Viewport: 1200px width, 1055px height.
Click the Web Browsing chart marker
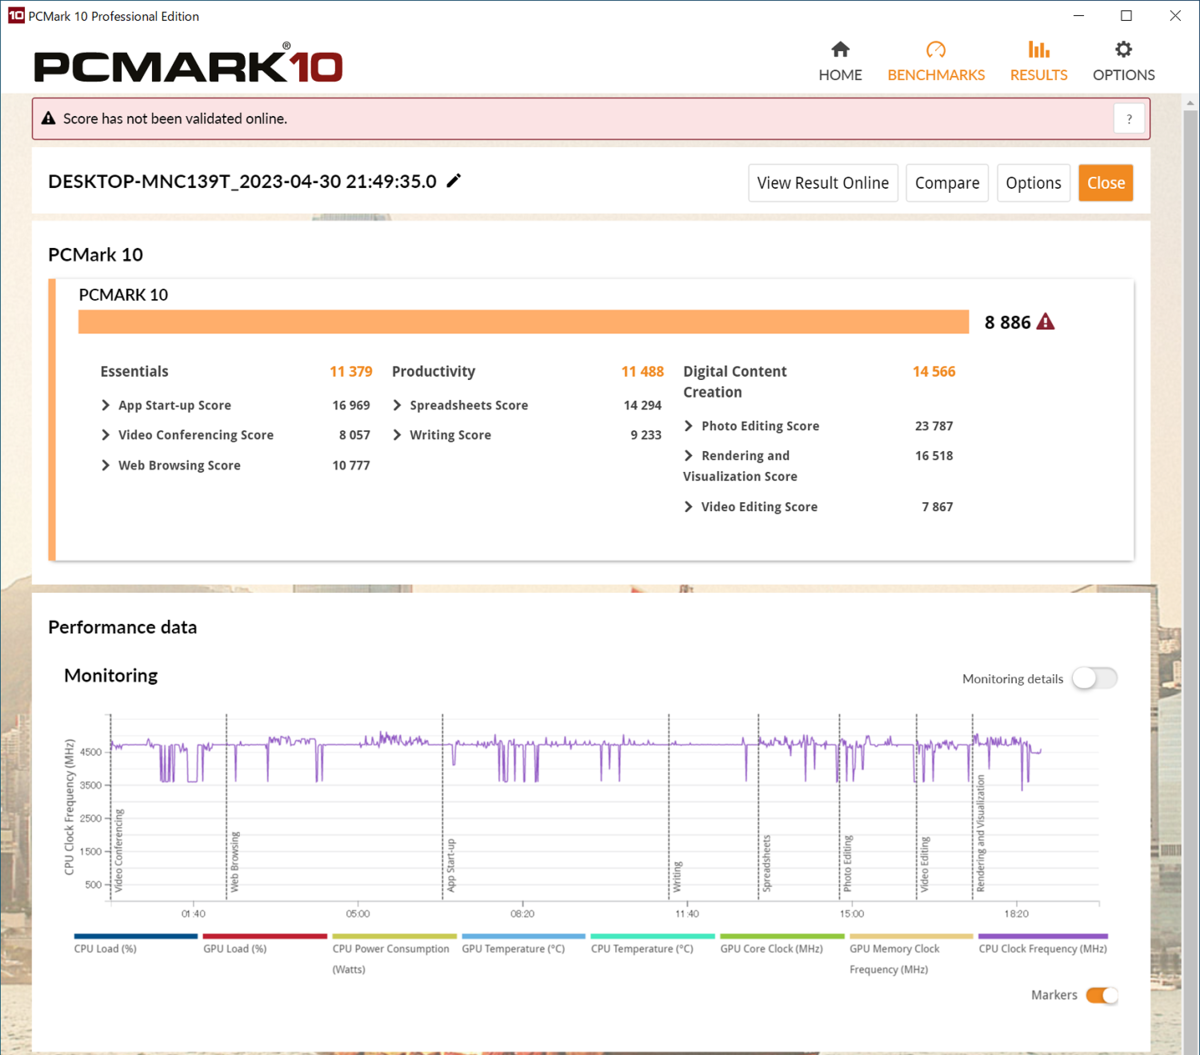[235, 862]
